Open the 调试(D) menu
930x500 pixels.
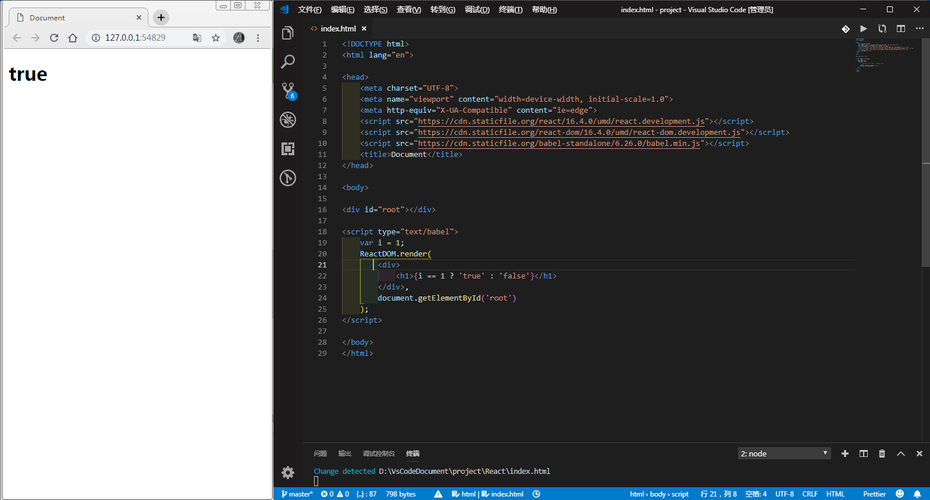click(x=477, y=9)
